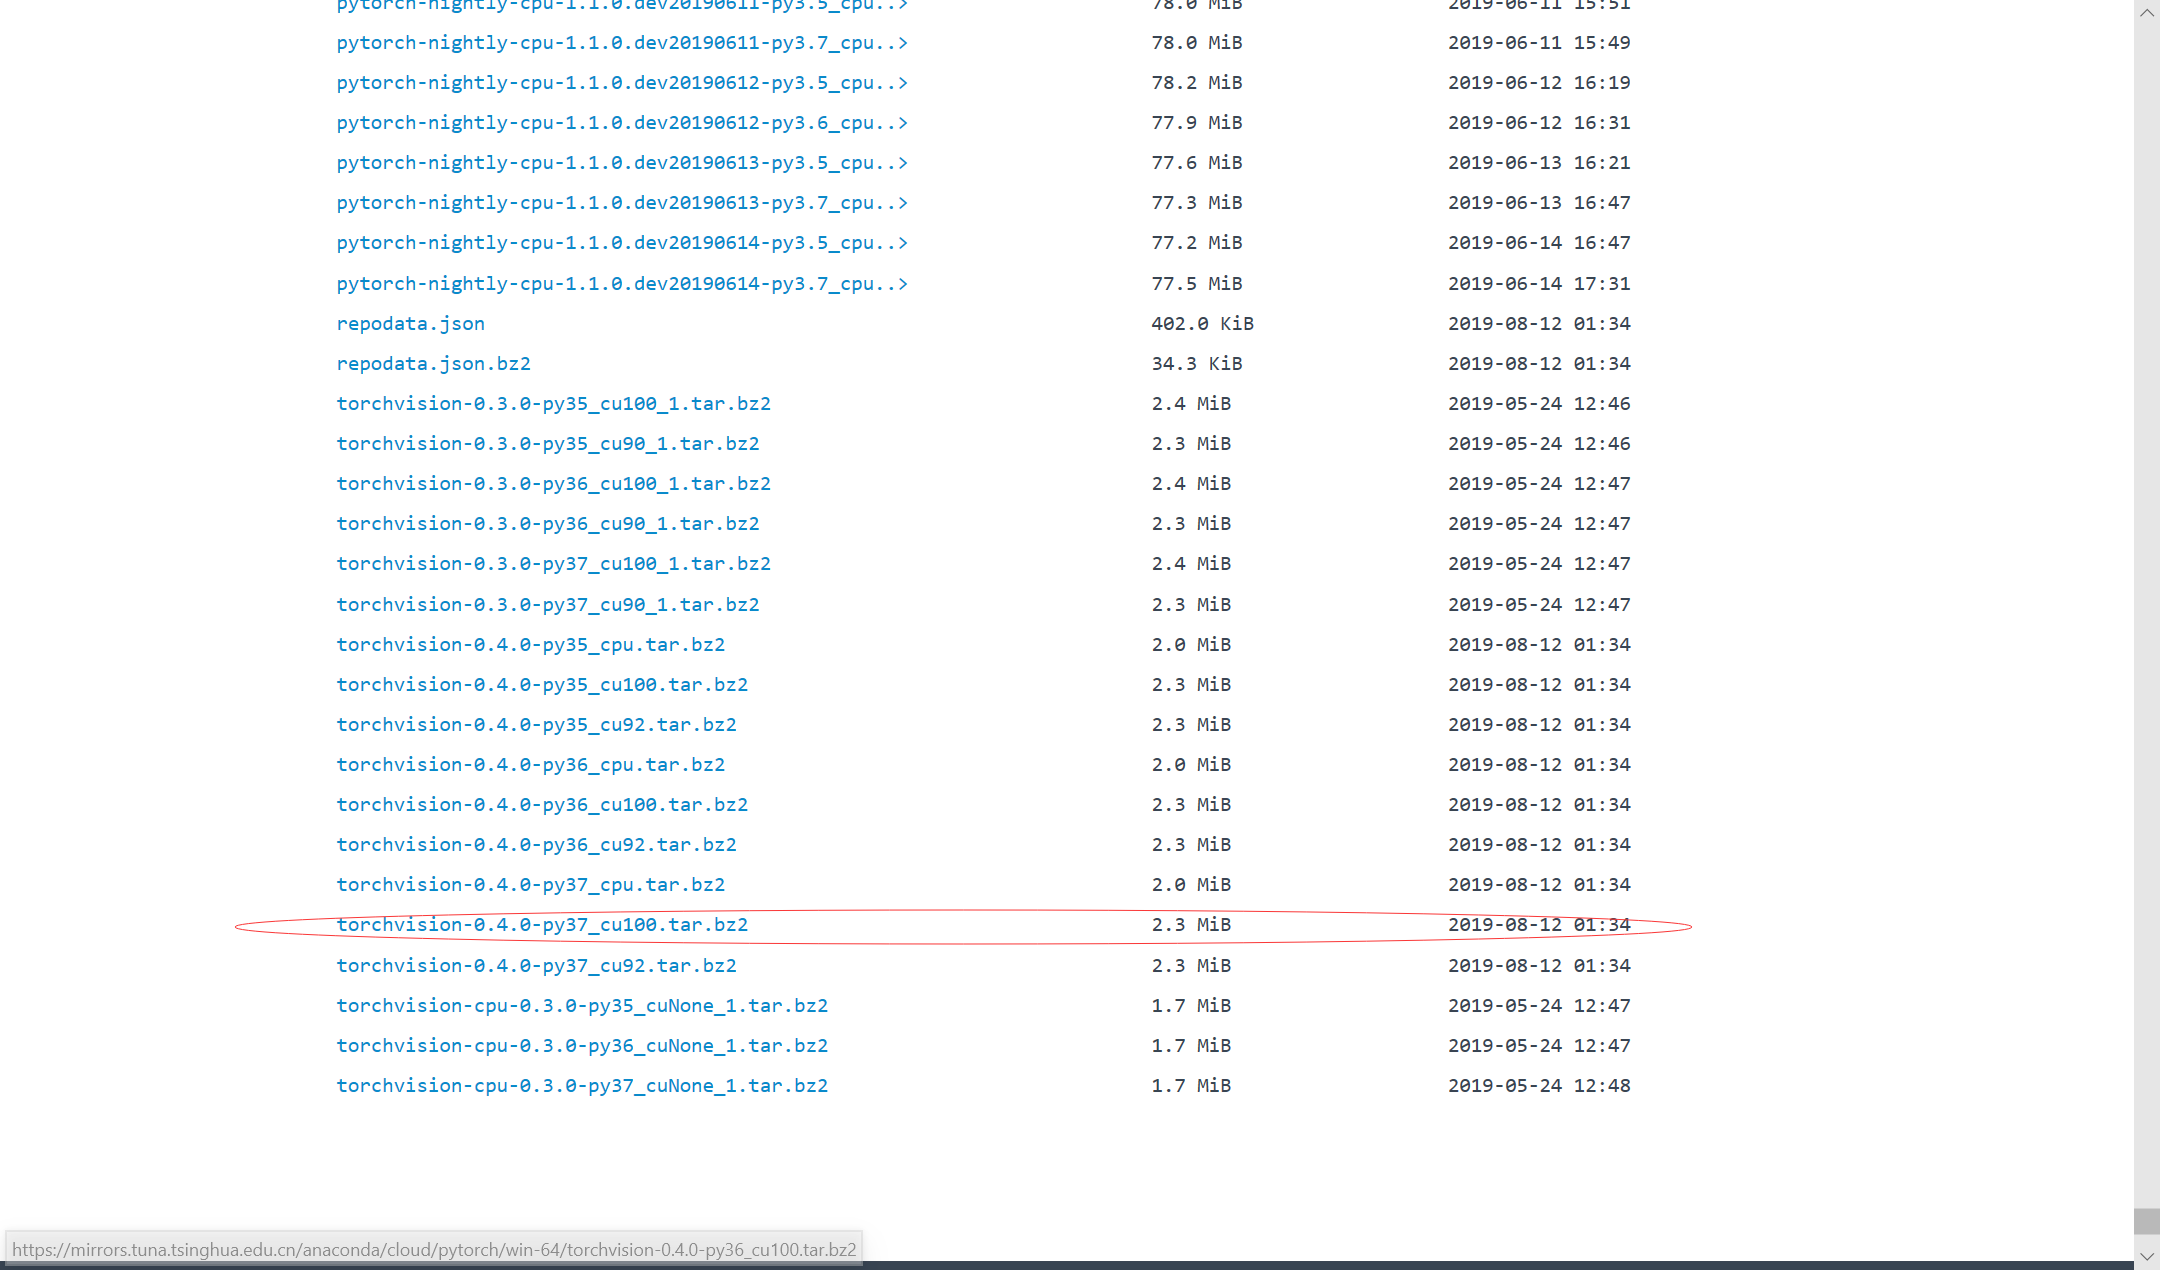Screen dimensions: 2160x1270
Task: Open torchvision-cpu-0.3.0-py35_cuNone_1.tar.bz2 link
Action: [582, 1006]
